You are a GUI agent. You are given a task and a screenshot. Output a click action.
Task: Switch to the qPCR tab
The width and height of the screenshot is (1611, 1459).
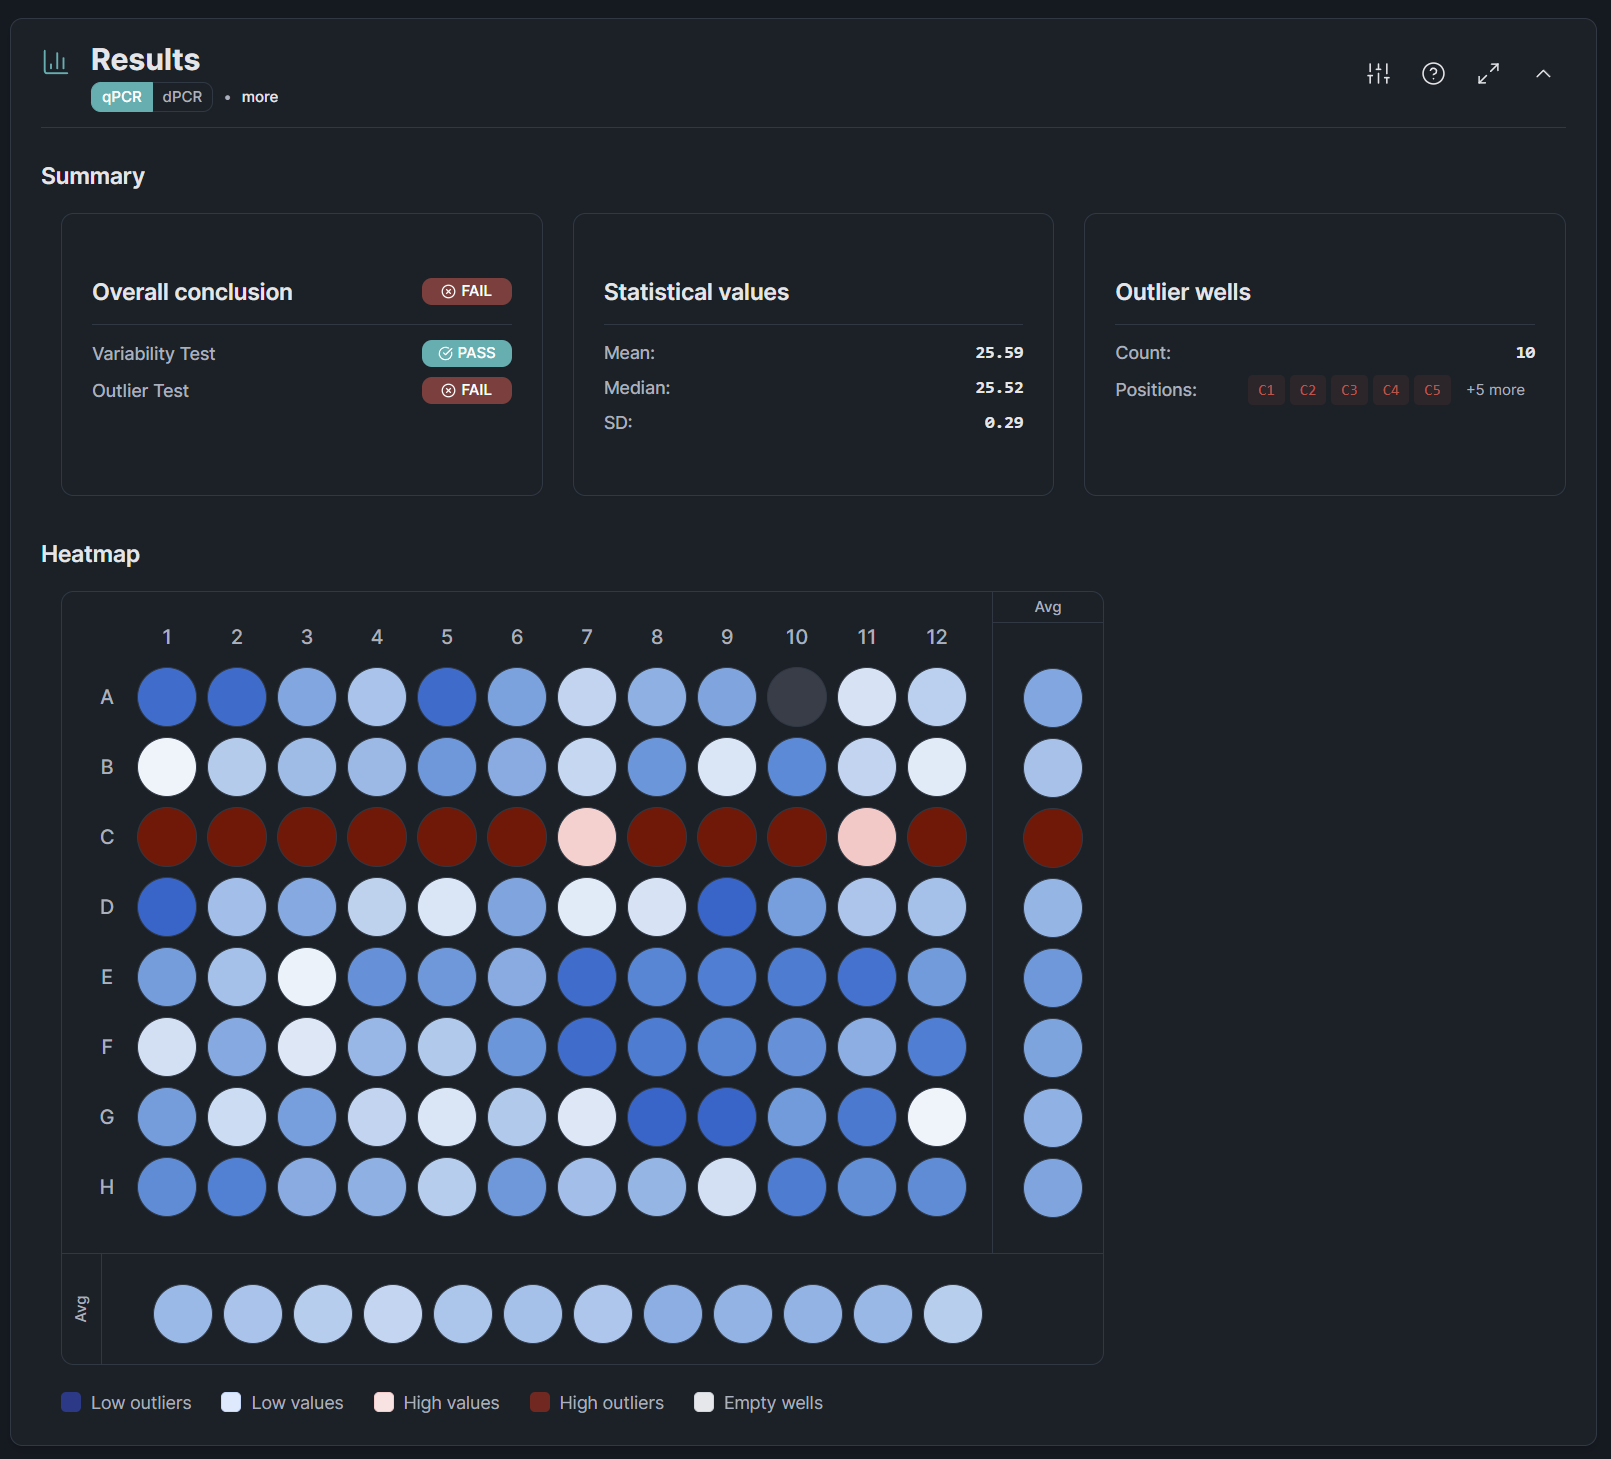(121, 97)
